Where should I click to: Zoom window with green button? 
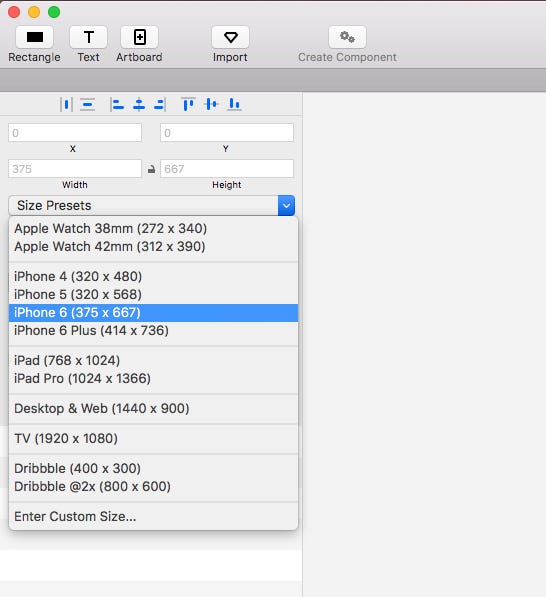[x=54, y=12]
